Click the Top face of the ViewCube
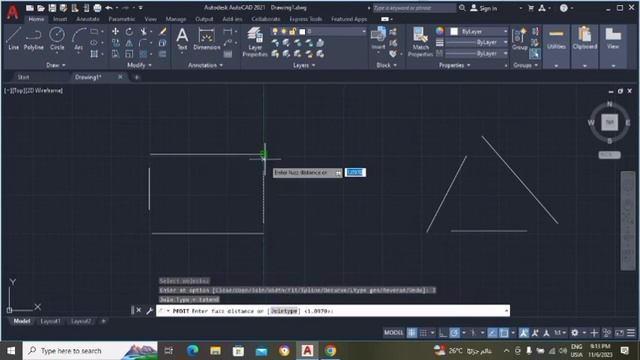 tap(609, 122)
